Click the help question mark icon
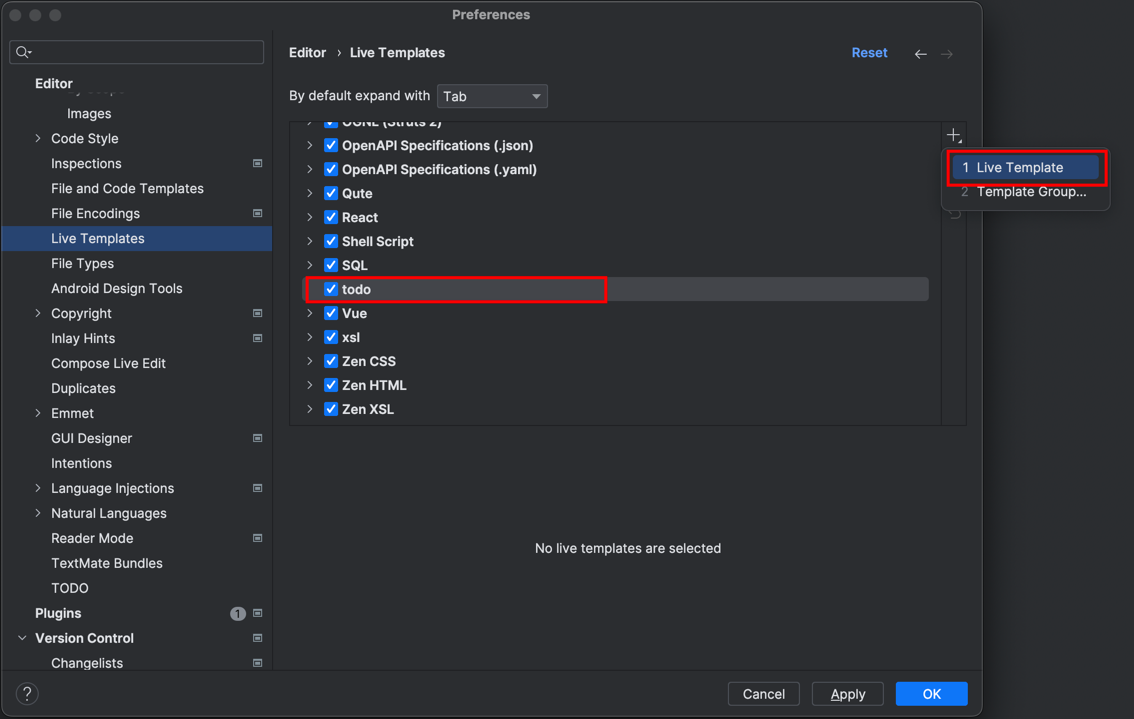 coord(27,693)
